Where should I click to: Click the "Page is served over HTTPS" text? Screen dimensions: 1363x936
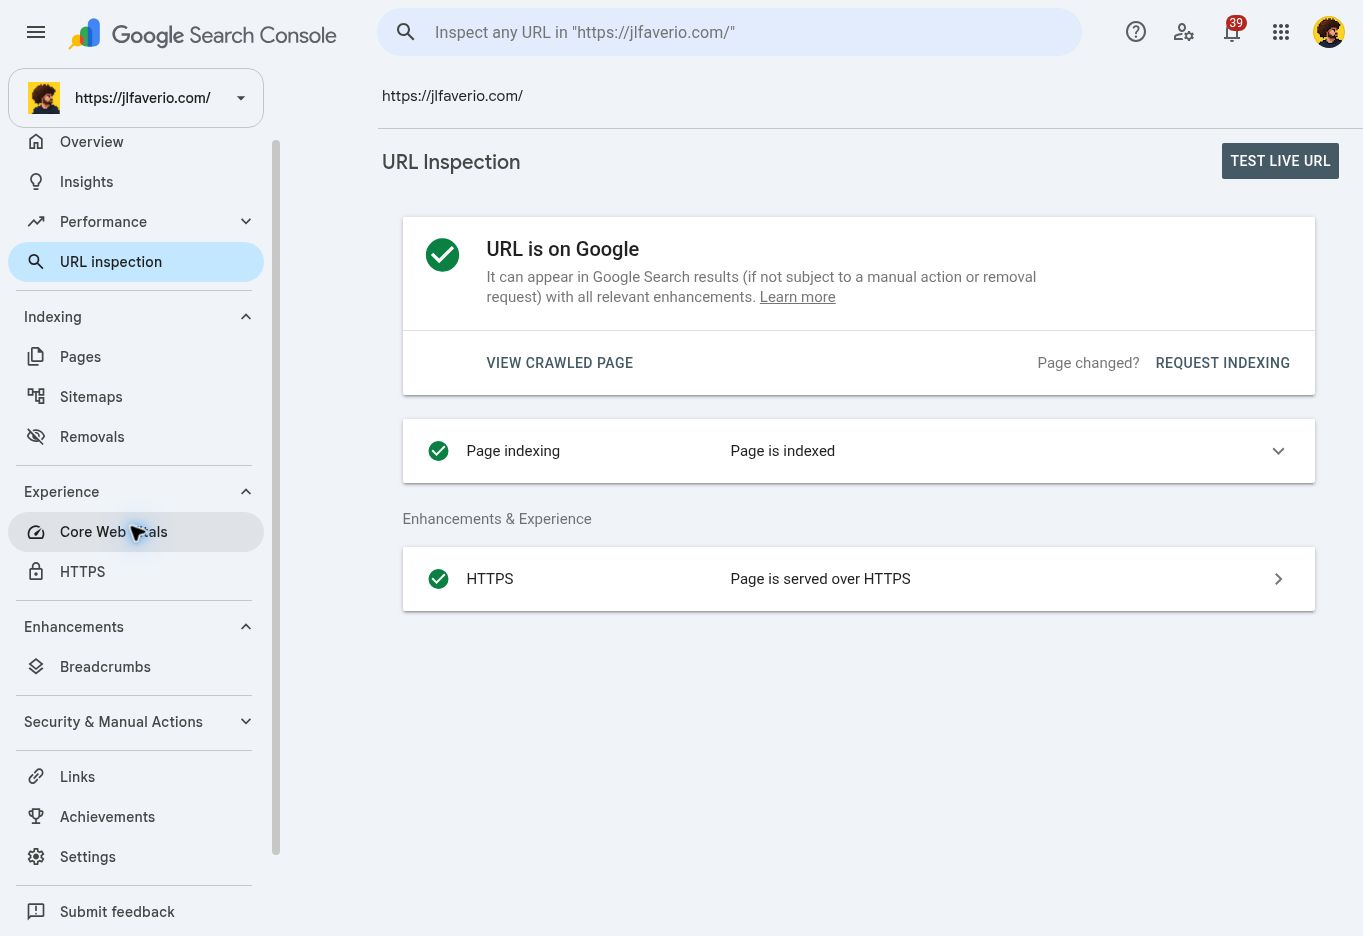tap(820, 579)
